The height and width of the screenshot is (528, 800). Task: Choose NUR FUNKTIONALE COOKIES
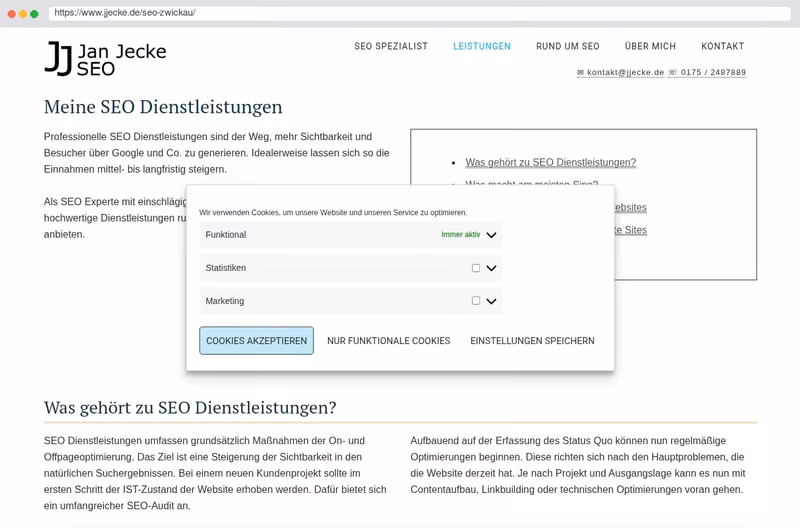pos(389,341)
